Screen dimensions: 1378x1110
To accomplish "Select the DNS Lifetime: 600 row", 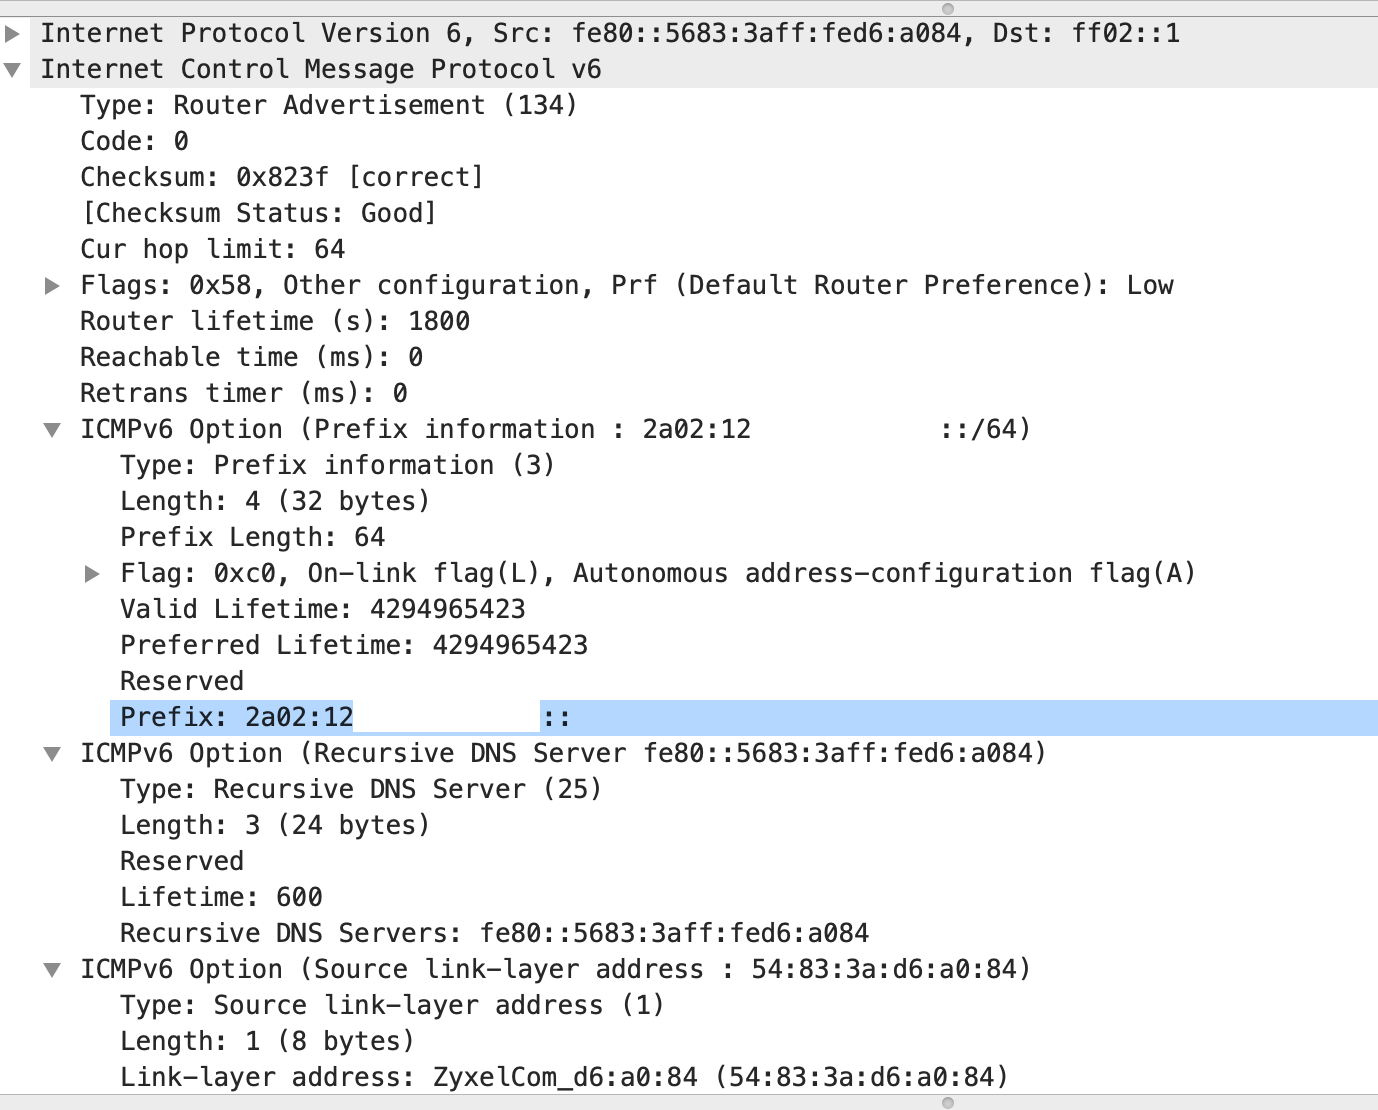I will tap(221, 897).
